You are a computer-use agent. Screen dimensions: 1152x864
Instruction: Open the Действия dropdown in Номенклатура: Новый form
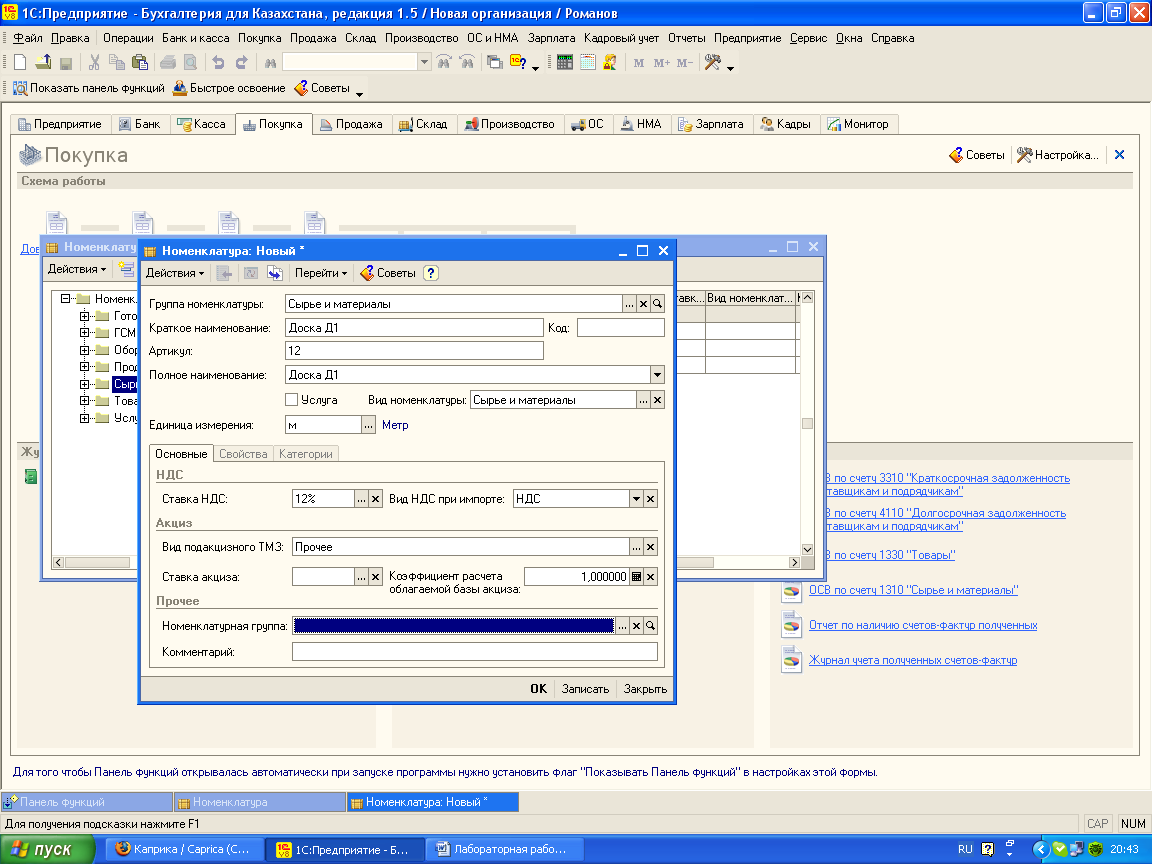click(x=175, y=273)
